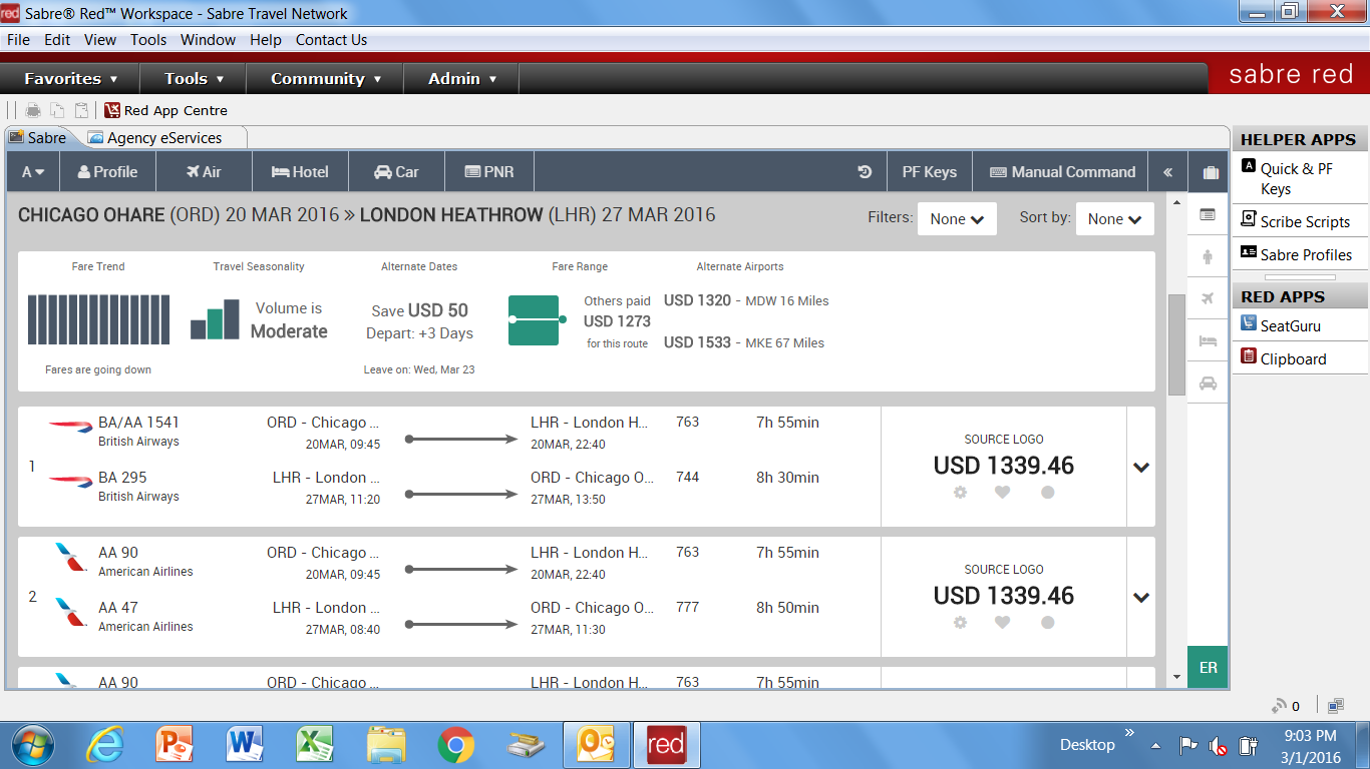The width and height of the screenshot is (1370, 769).
Task: Open Clipboard red app
Action: click(1300, 358)
